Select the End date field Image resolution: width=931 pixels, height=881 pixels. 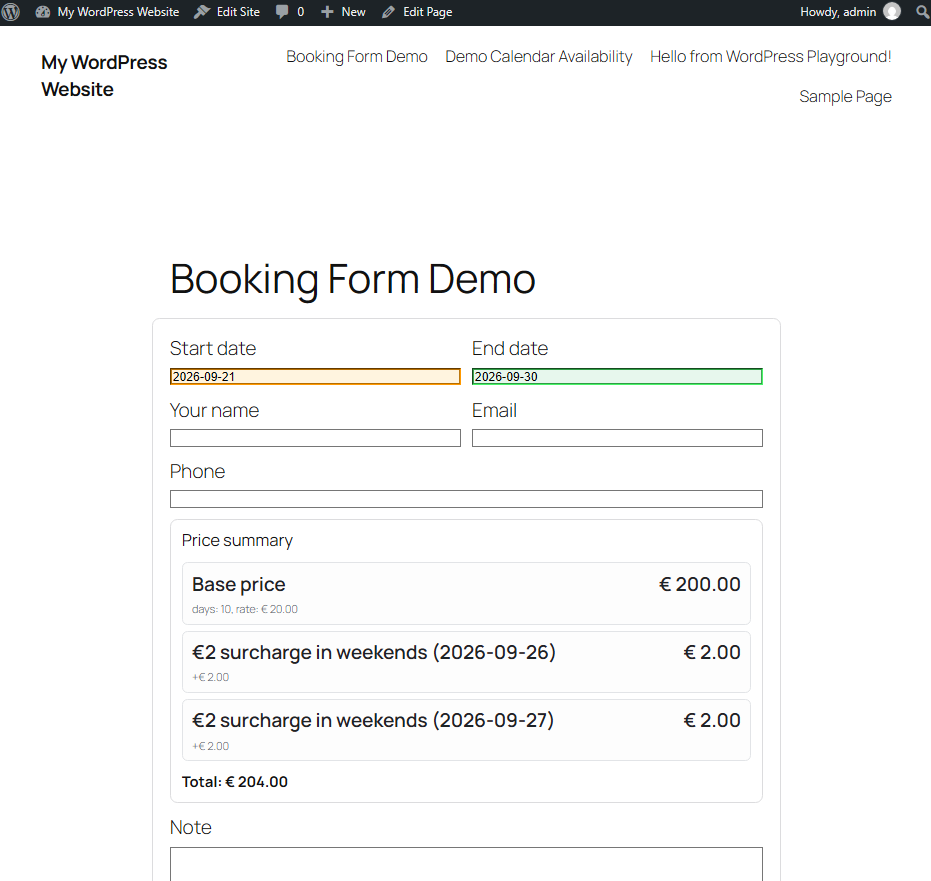tap(618, 376)
